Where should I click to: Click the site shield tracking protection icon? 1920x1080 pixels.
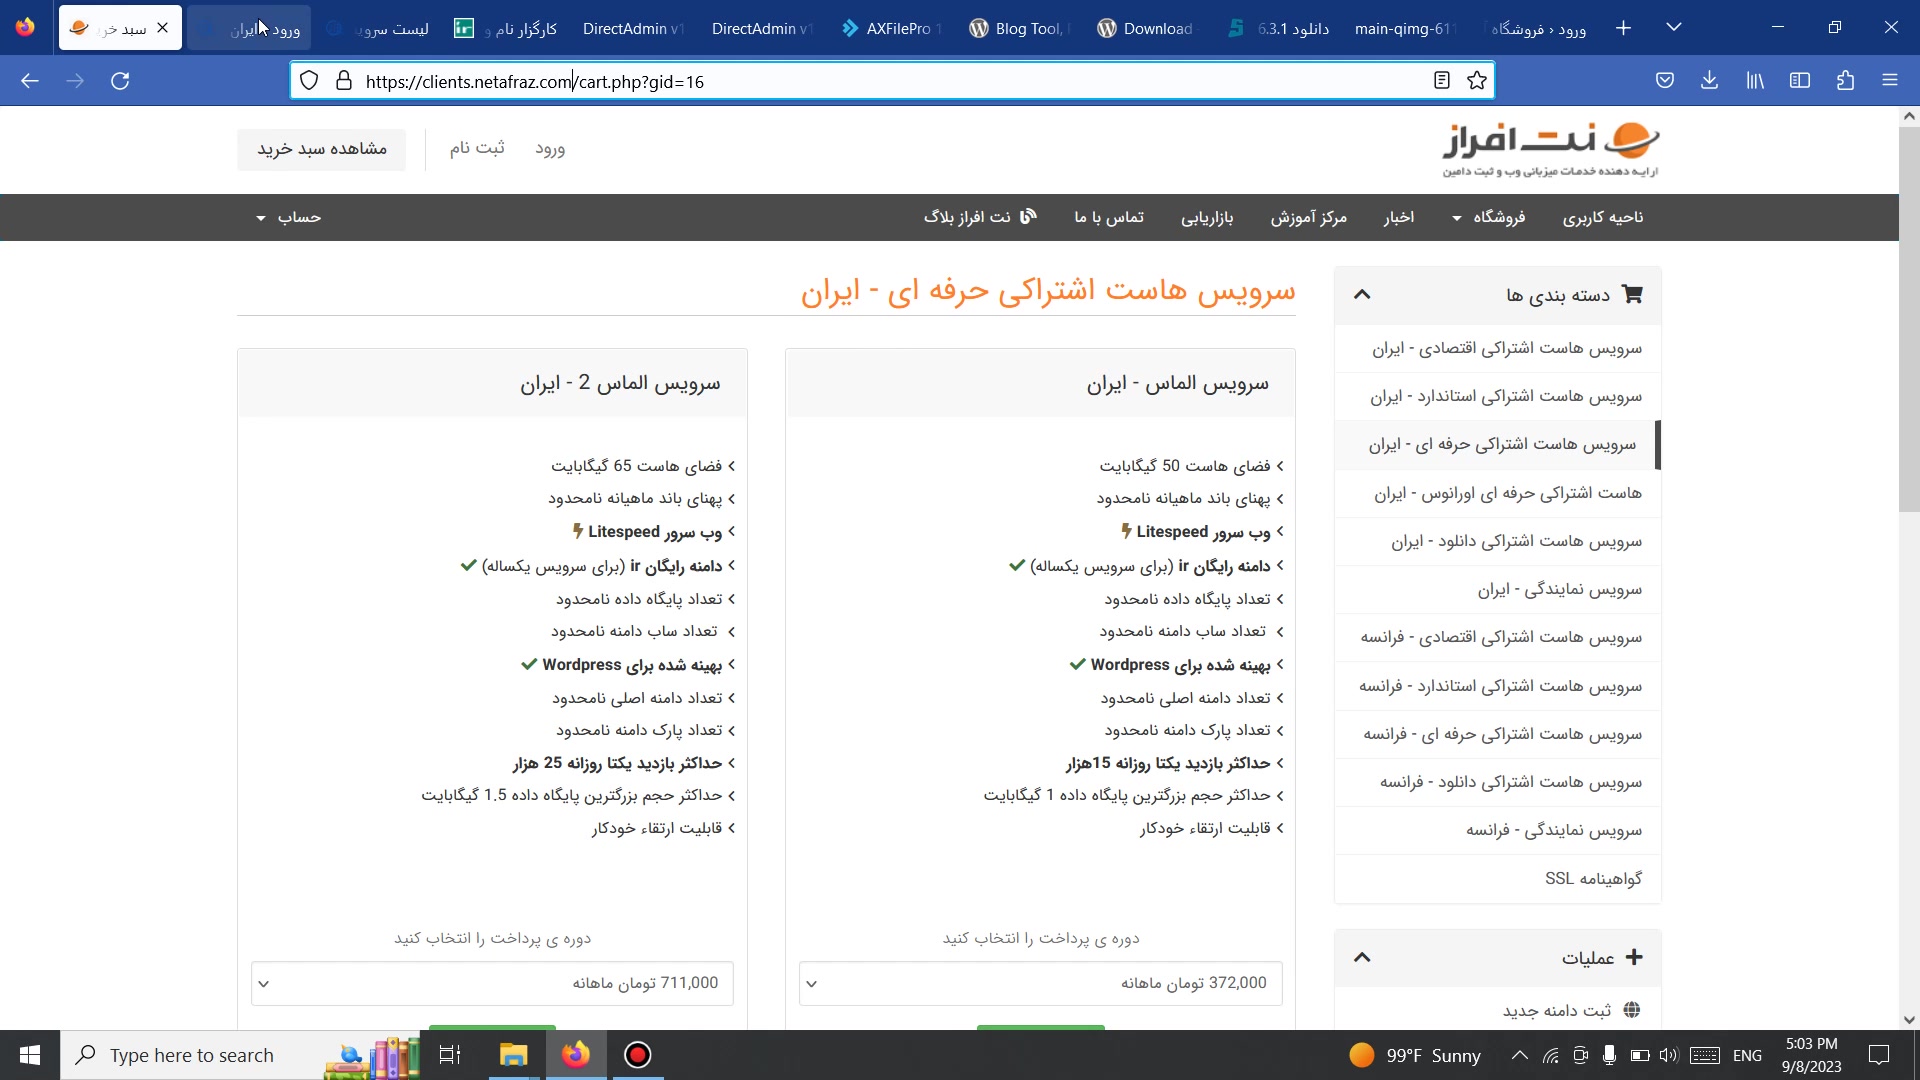coord(309,81)
